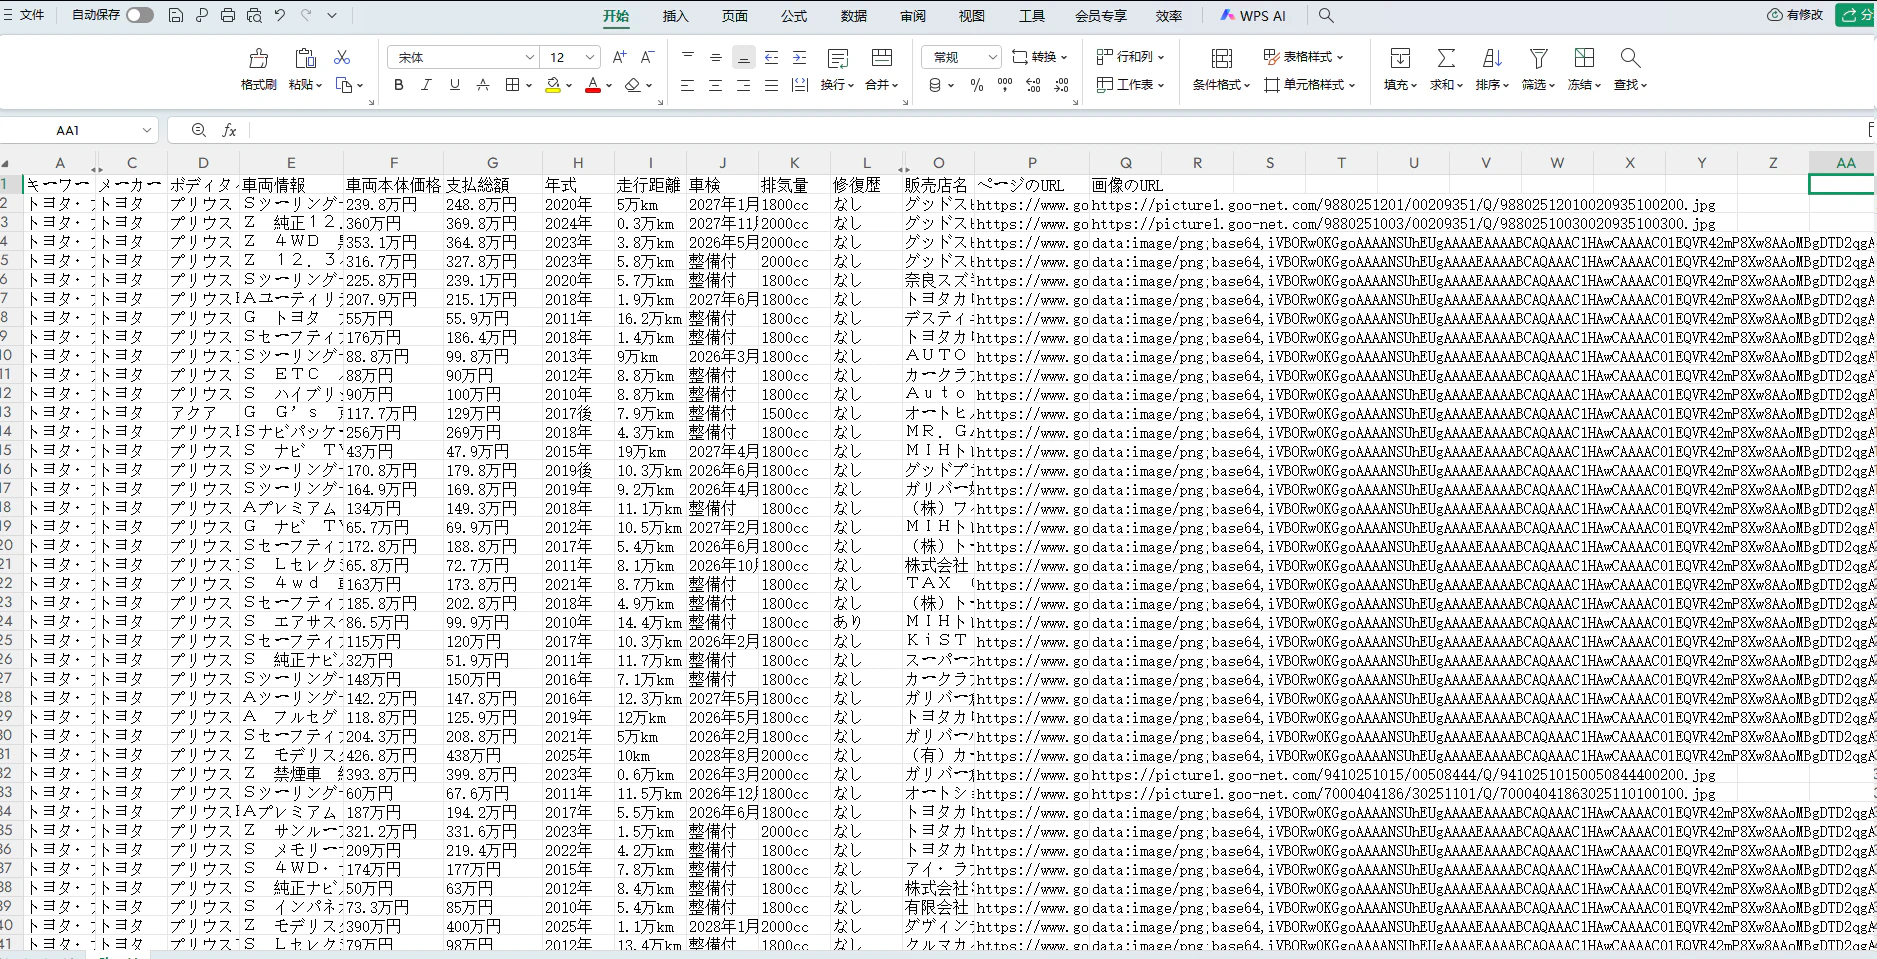Click the Freeze panes (冻结) icon
1877x959 pixels.
coord(1584,58)
